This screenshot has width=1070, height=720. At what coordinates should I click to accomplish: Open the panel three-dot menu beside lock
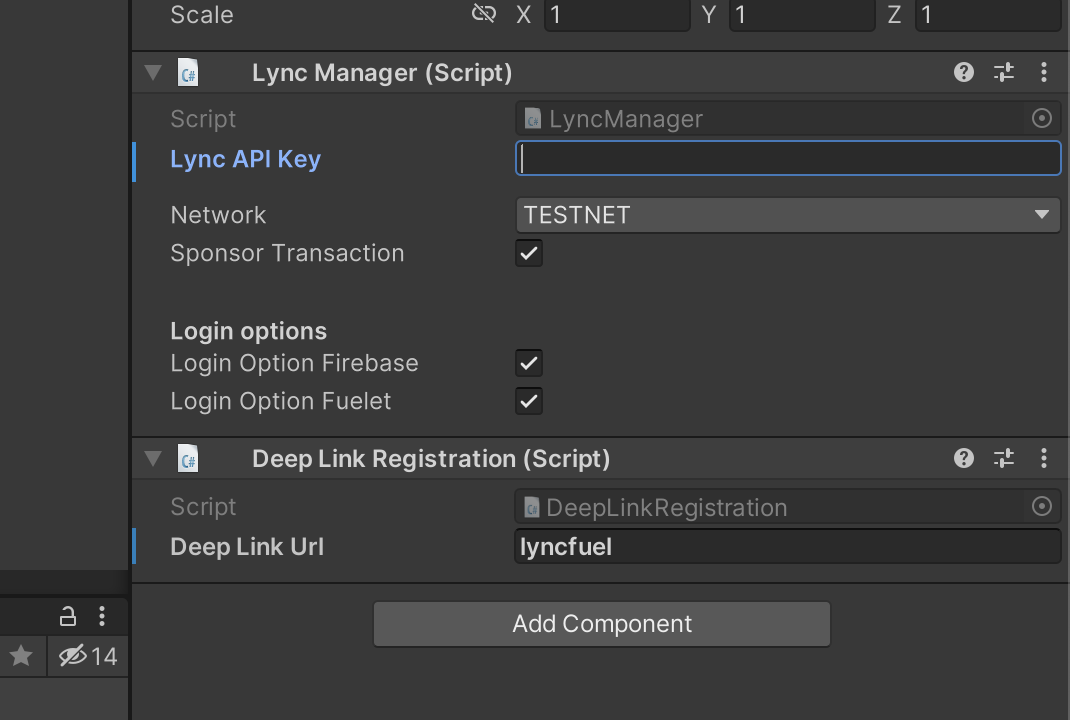pos(102,616)
